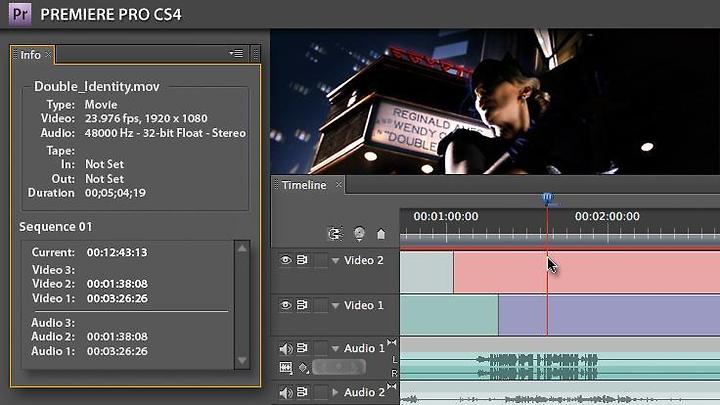Viewport: 720px width, 405px height.
Task: Click the Video 1 timecode 00:03:26:26
Action: point(117,298)
